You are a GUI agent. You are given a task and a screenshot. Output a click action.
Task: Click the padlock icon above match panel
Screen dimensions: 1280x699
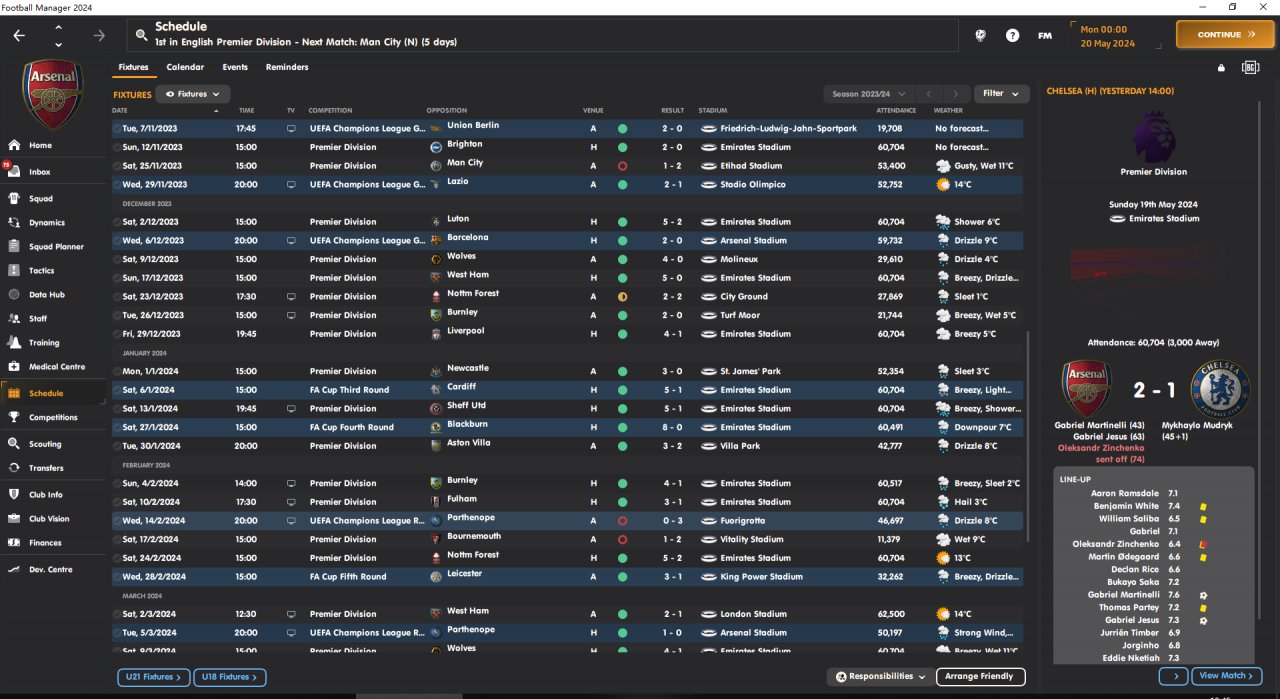(x=1221, y=68)
